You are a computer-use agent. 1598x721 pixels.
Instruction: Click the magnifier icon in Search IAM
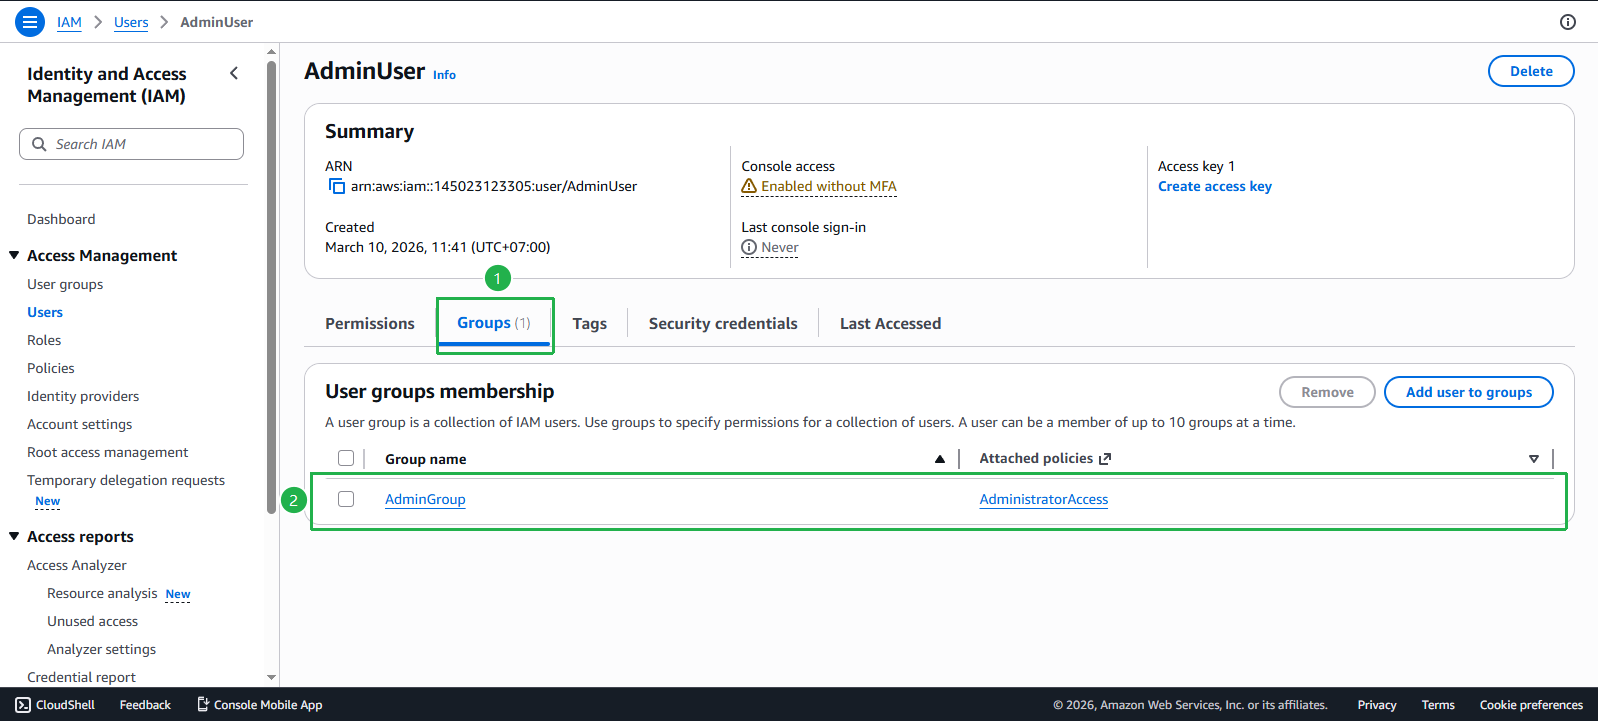click(x=39, y=144)
